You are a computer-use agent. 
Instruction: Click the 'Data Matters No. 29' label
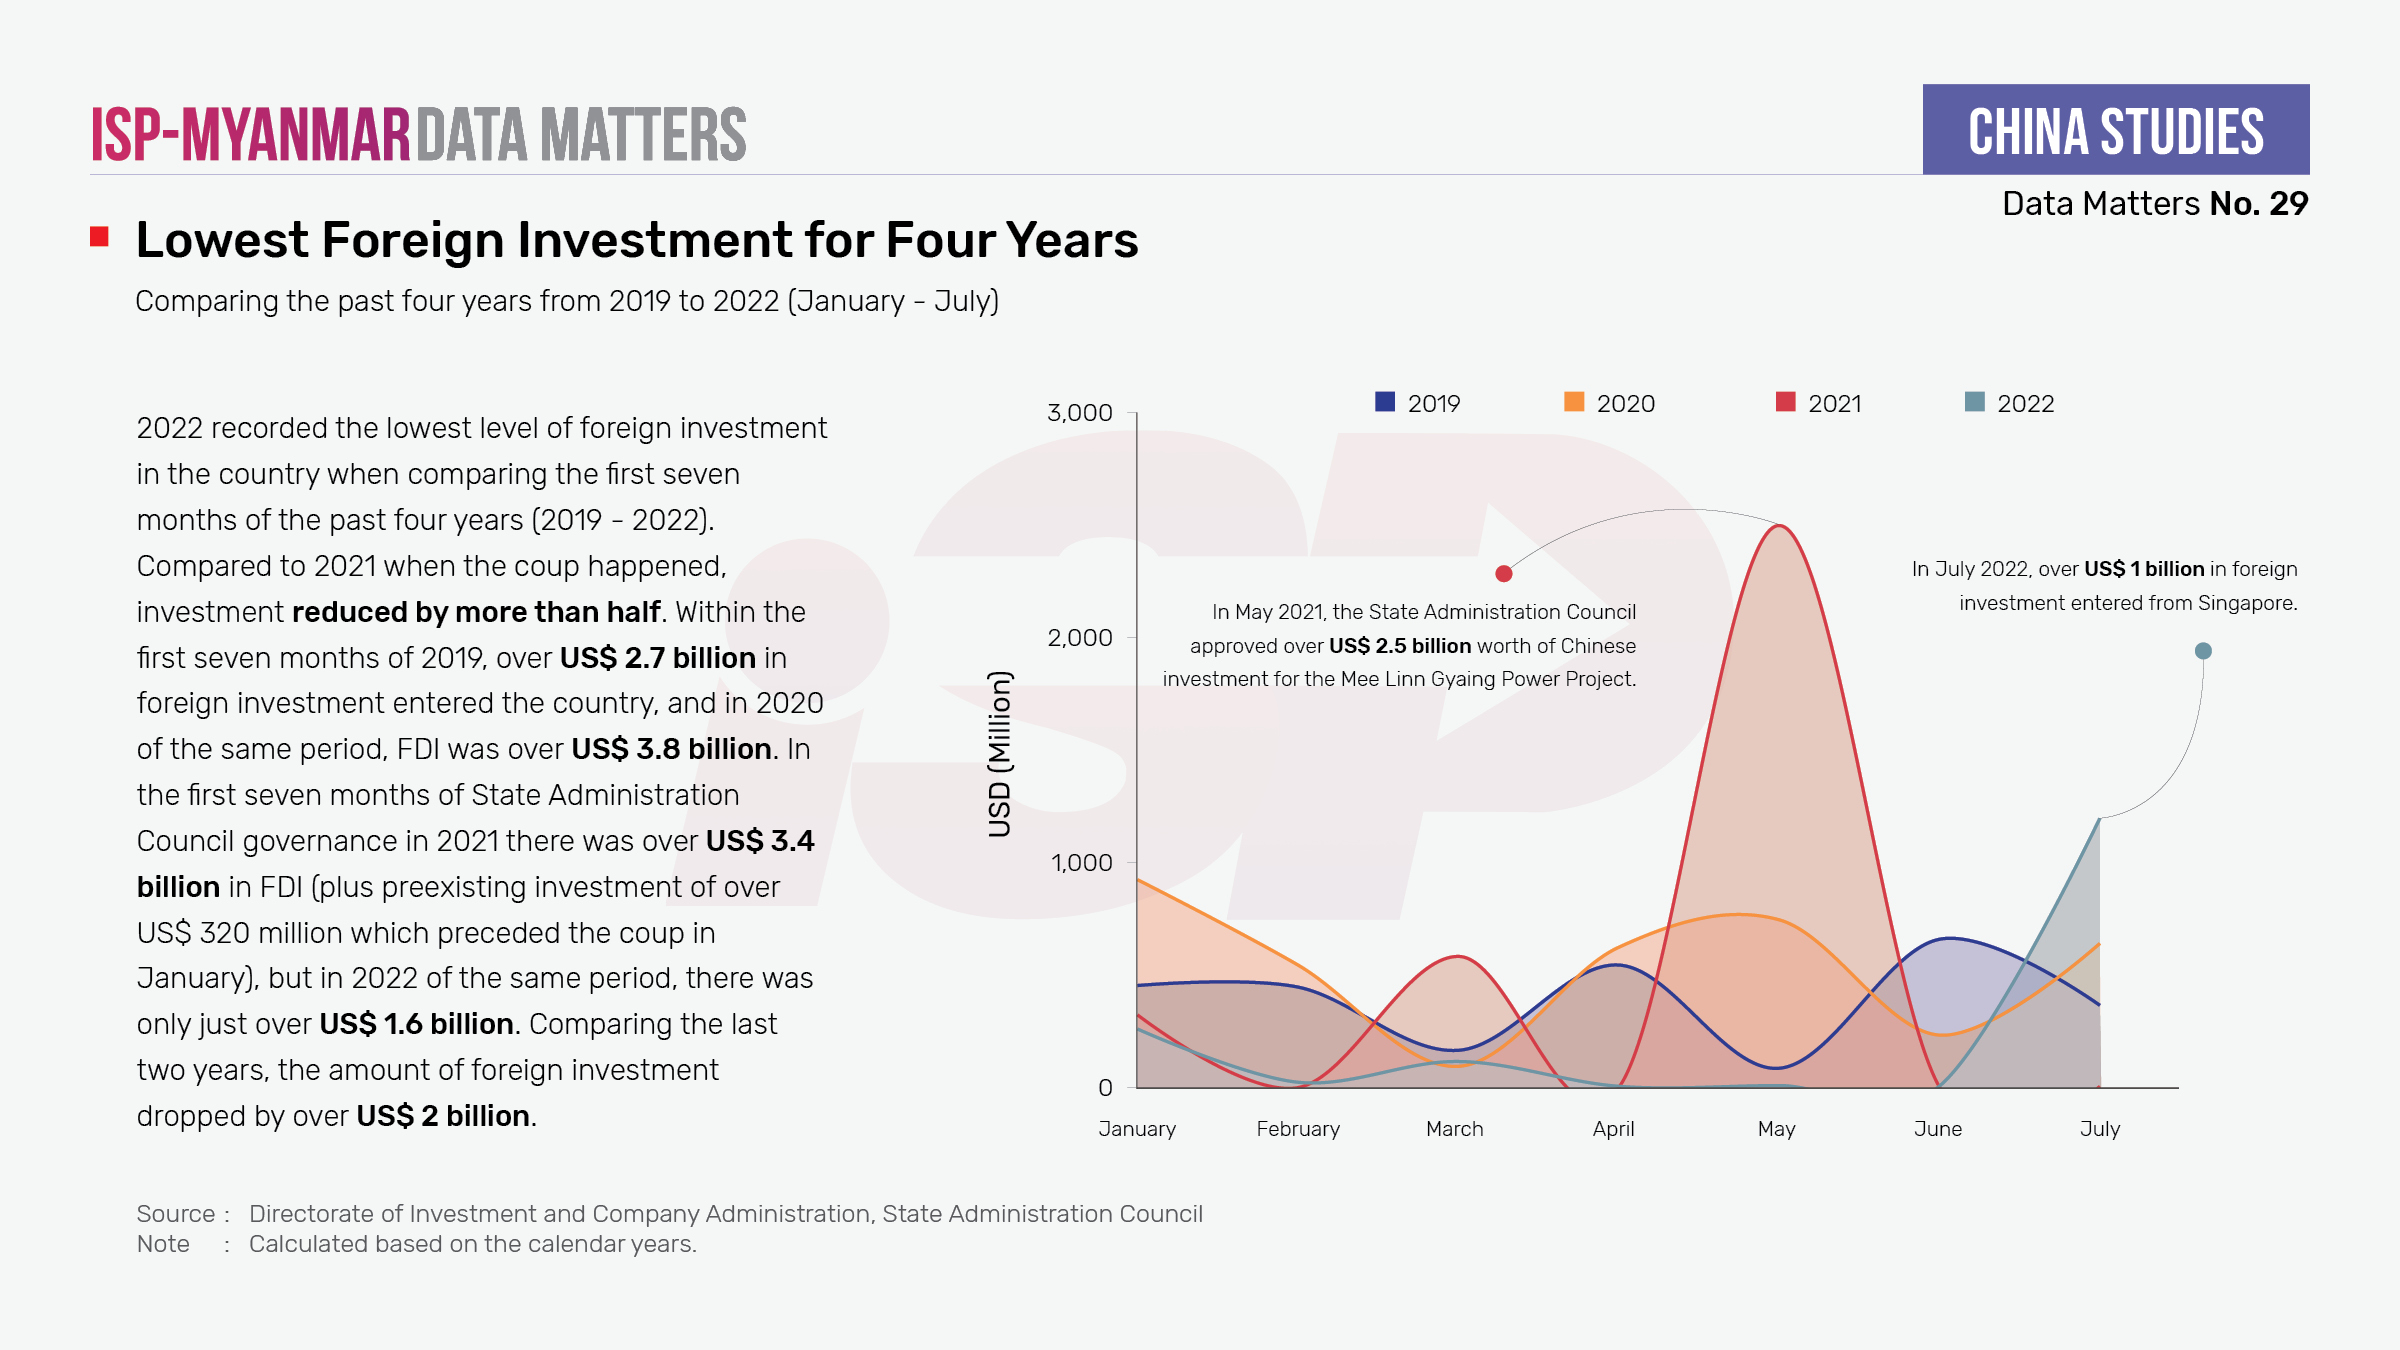2154,204
